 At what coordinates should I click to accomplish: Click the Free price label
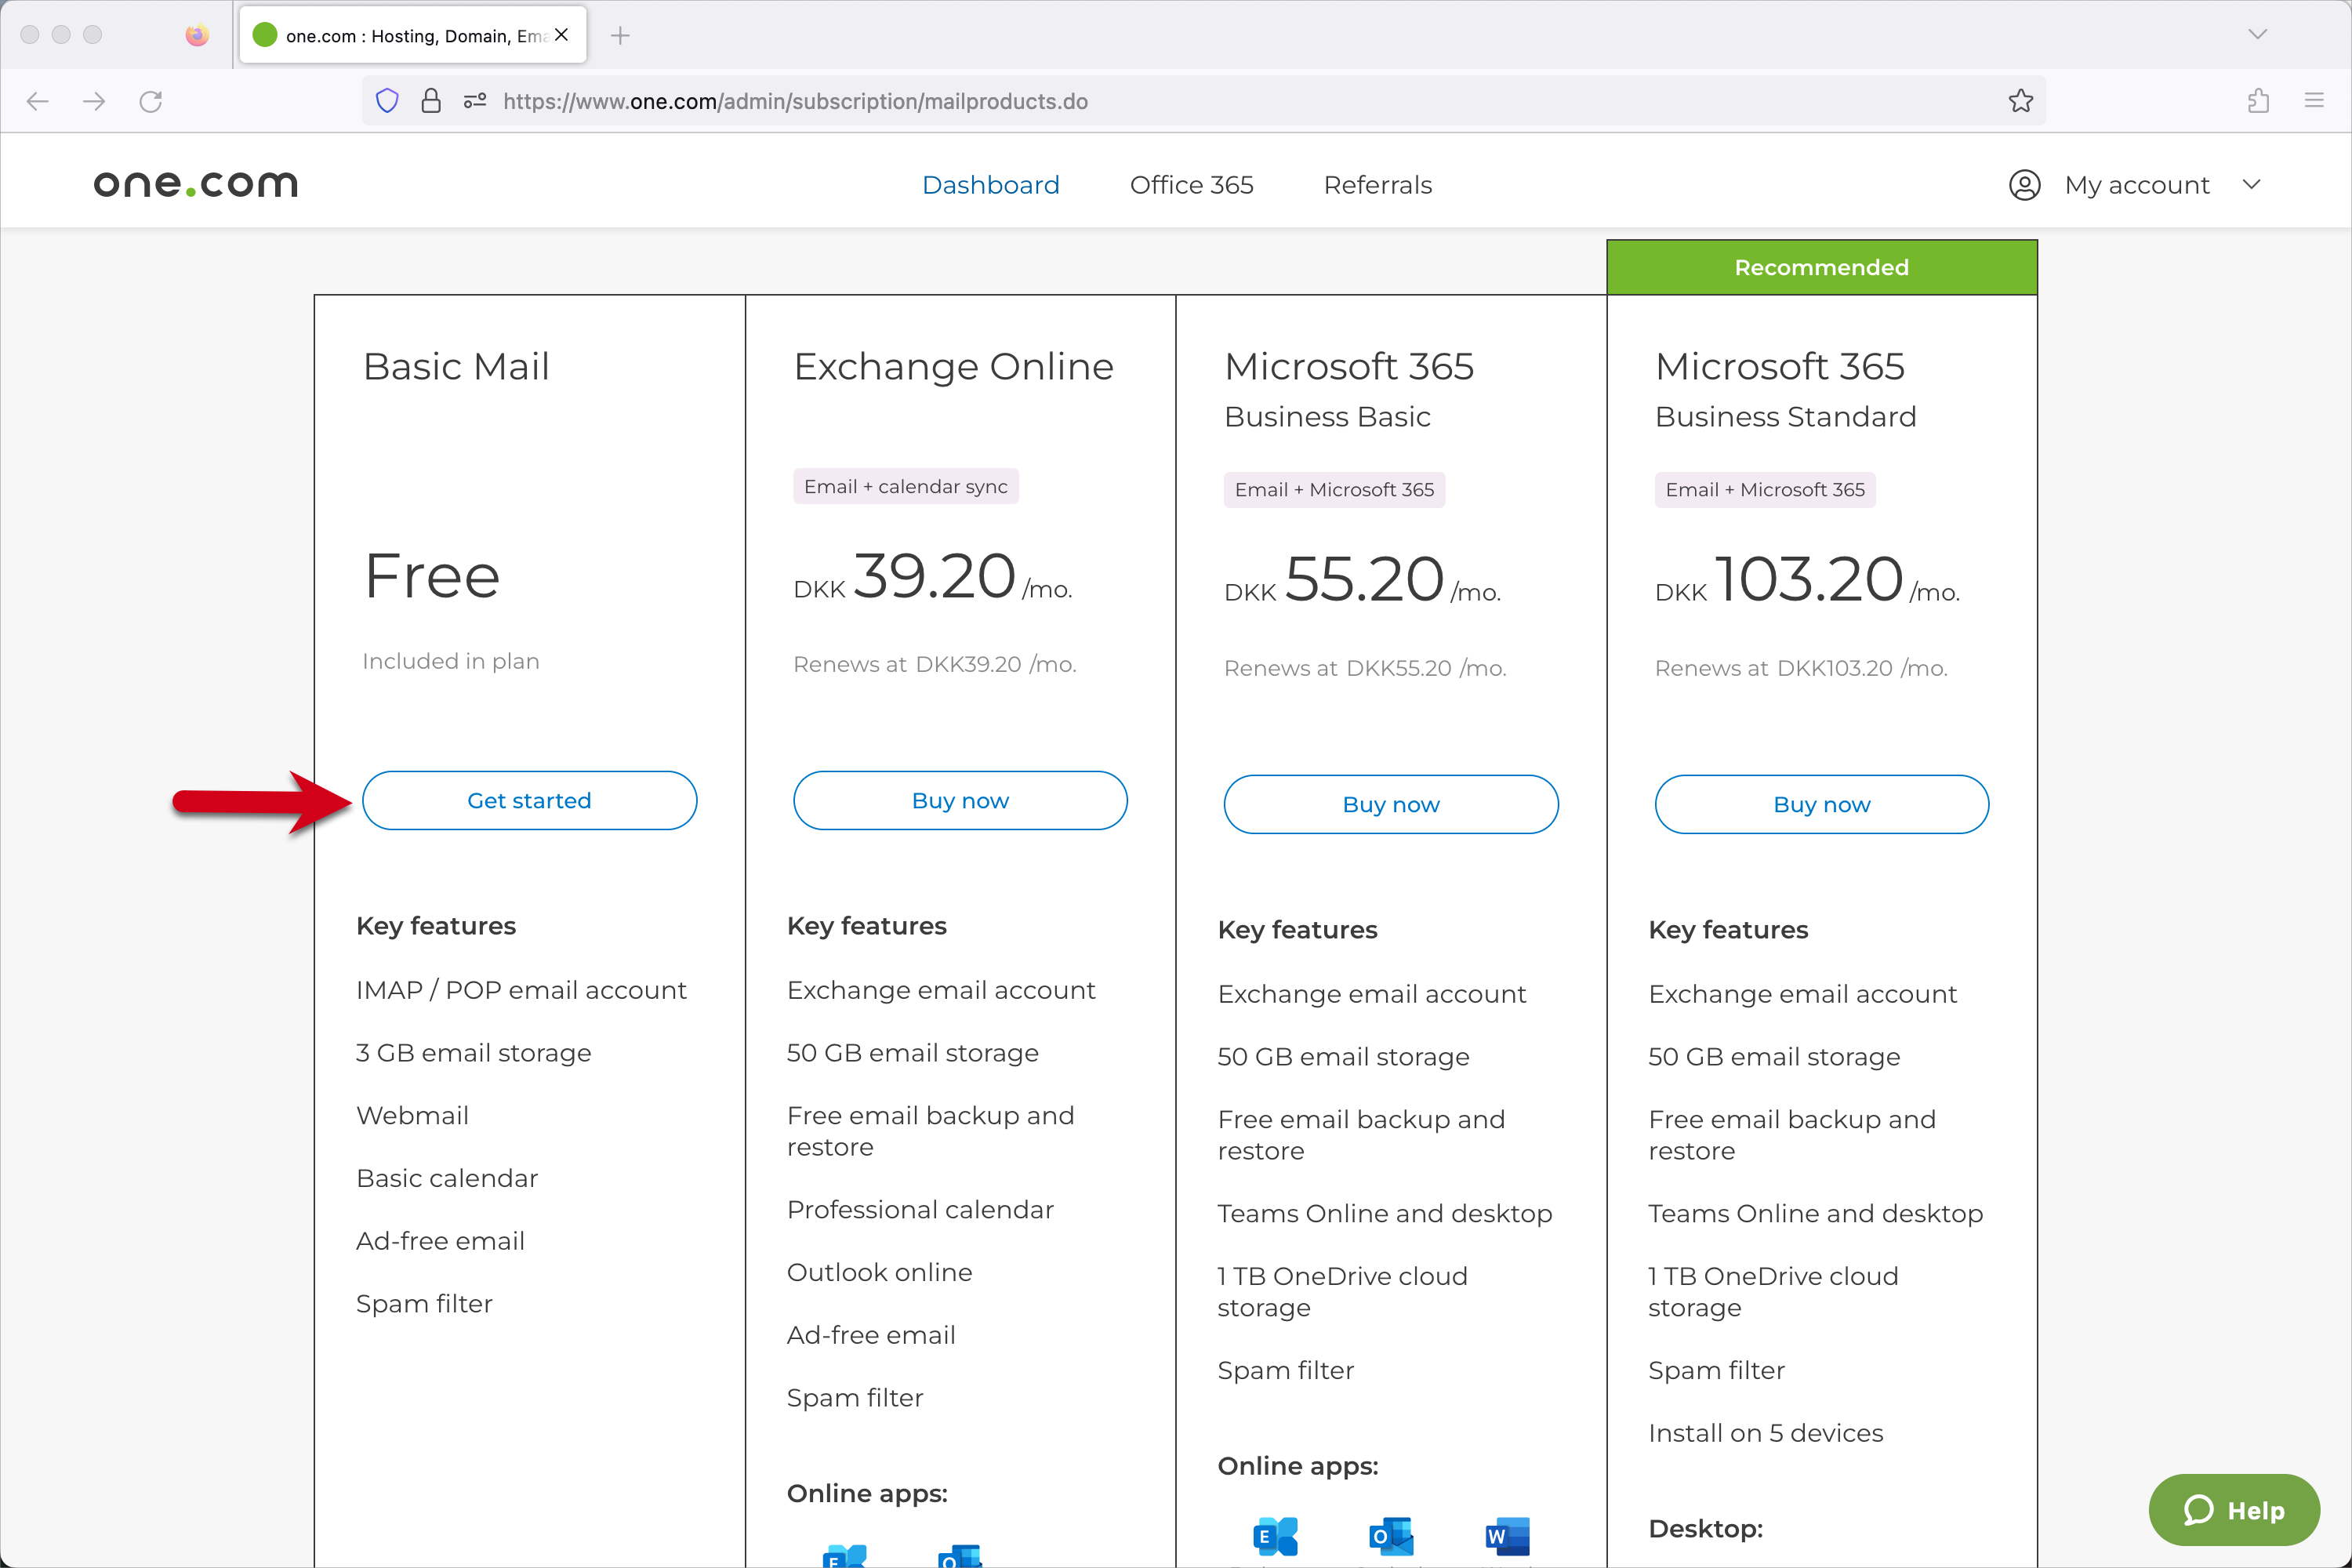click(432, 576)
